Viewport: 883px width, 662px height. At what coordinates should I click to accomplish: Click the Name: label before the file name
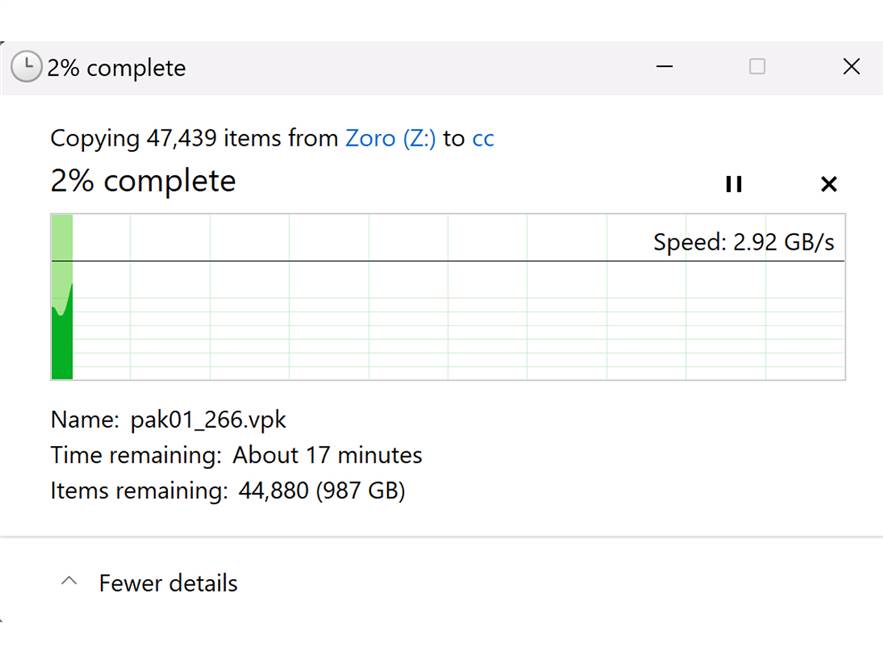tap(85, 419)
